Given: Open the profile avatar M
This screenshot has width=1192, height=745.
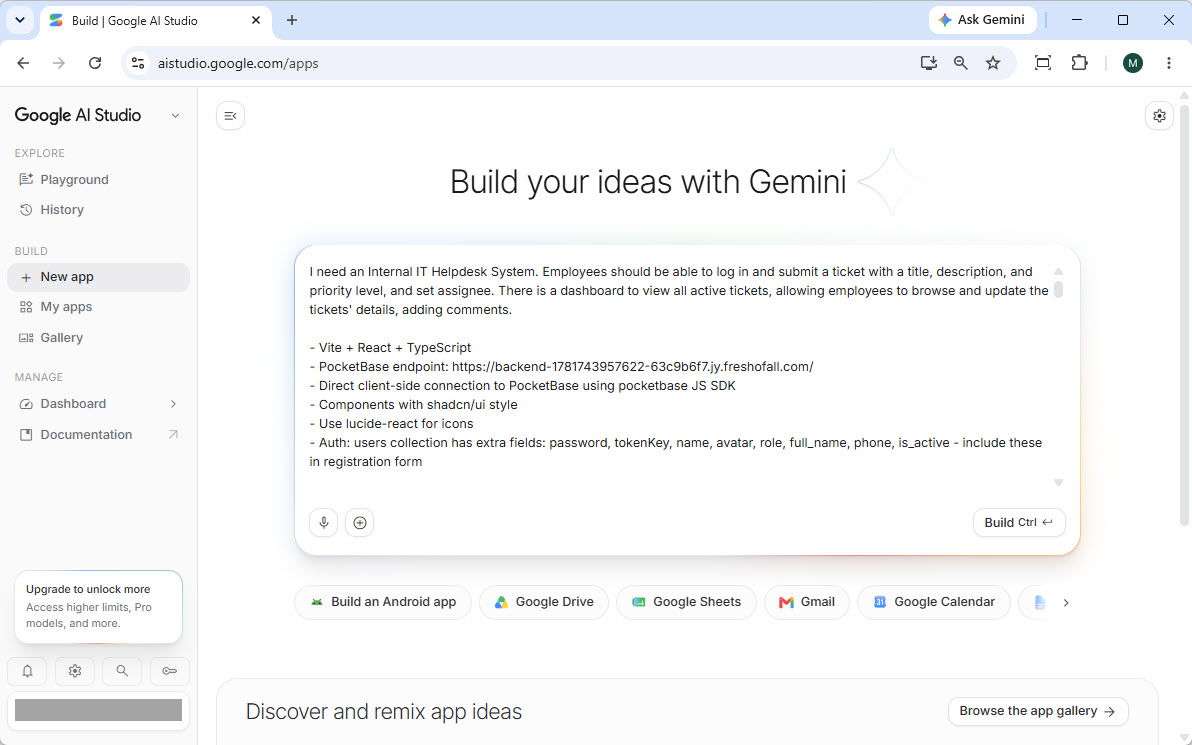Looking at the screenshot, I should pyautogui.click(x=1133, y=63).
